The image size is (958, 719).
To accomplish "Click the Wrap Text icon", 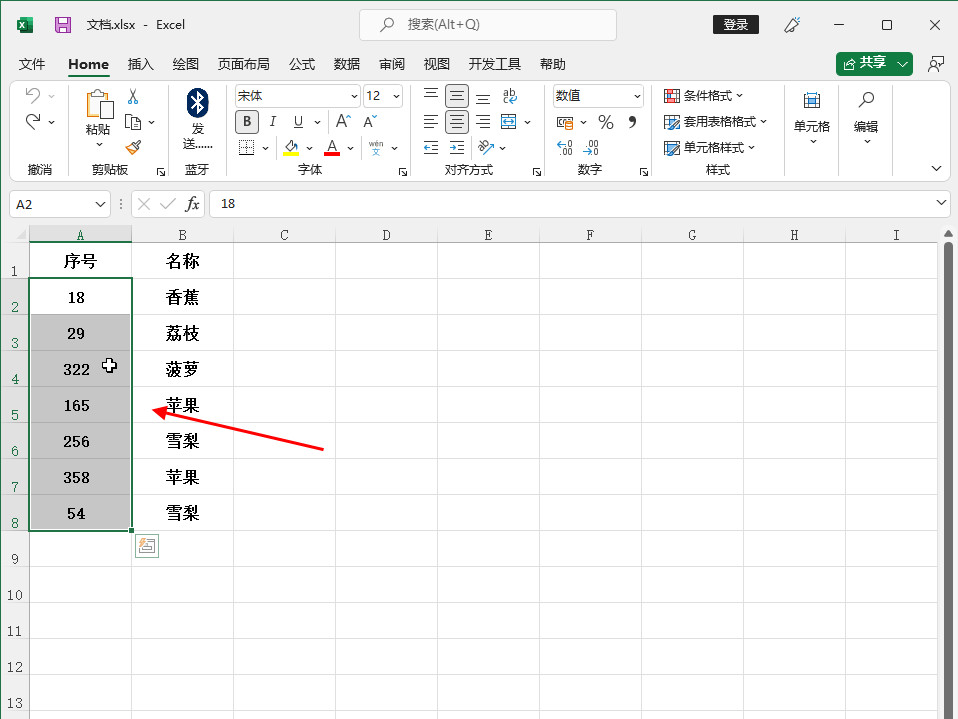I will click(510, 96).
